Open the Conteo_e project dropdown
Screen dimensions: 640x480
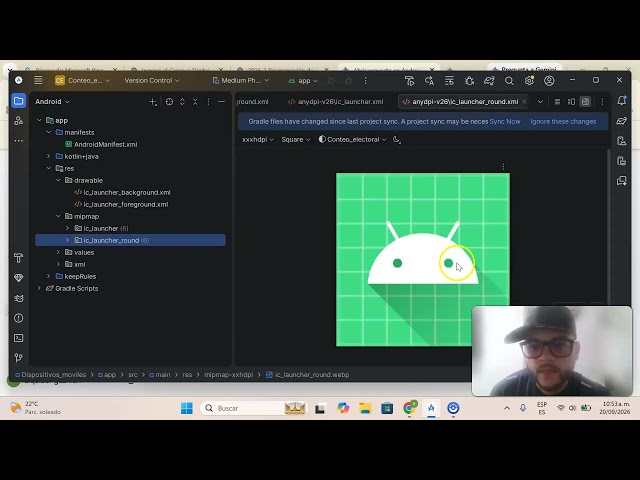tap(82, 81)
